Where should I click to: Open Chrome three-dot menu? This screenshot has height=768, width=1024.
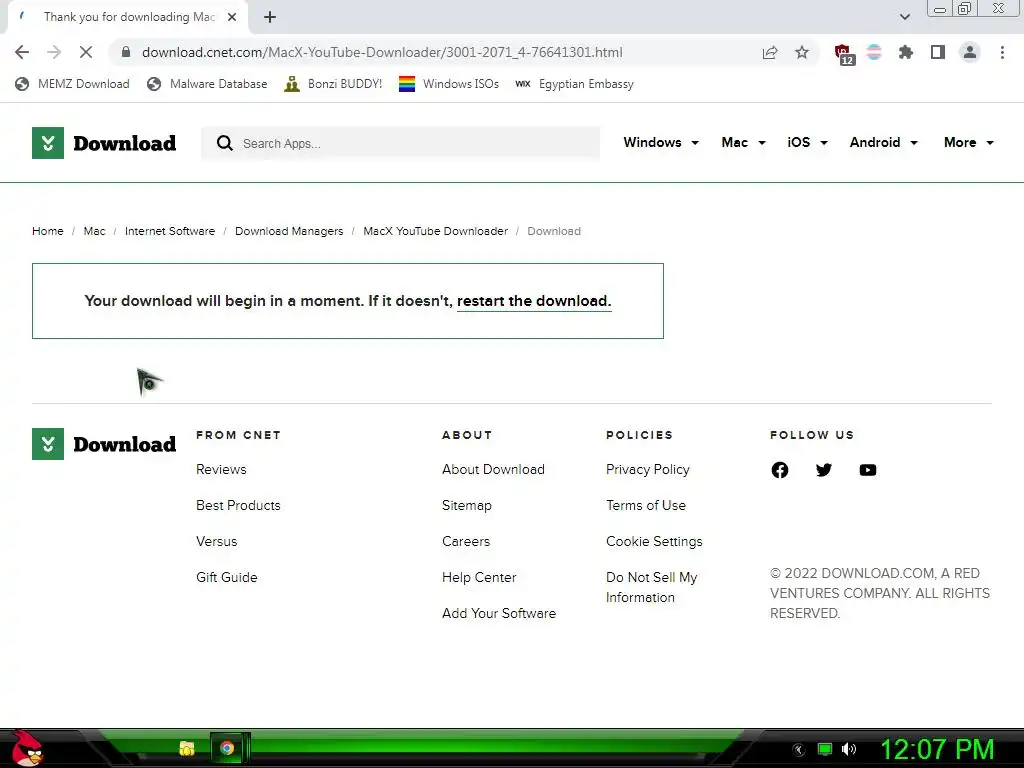[1002, 52]
